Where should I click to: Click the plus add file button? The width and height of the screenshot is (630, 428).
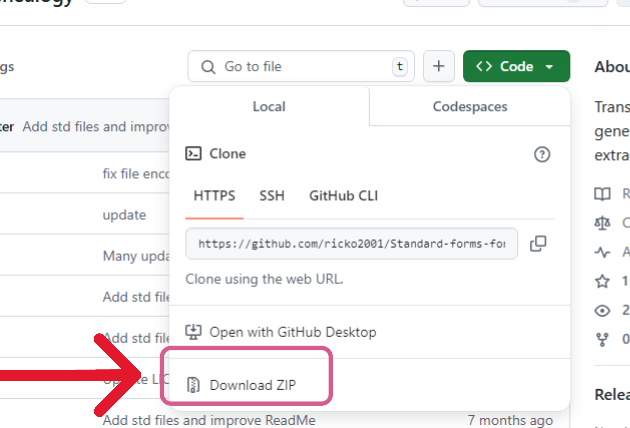tap(439, 67)
